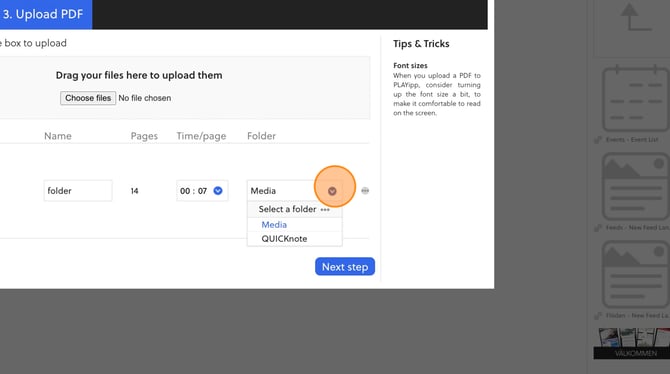Click the 'Font sizes' tip title
The width and height of the screenshot is (670, 374).
coord(410,65)
